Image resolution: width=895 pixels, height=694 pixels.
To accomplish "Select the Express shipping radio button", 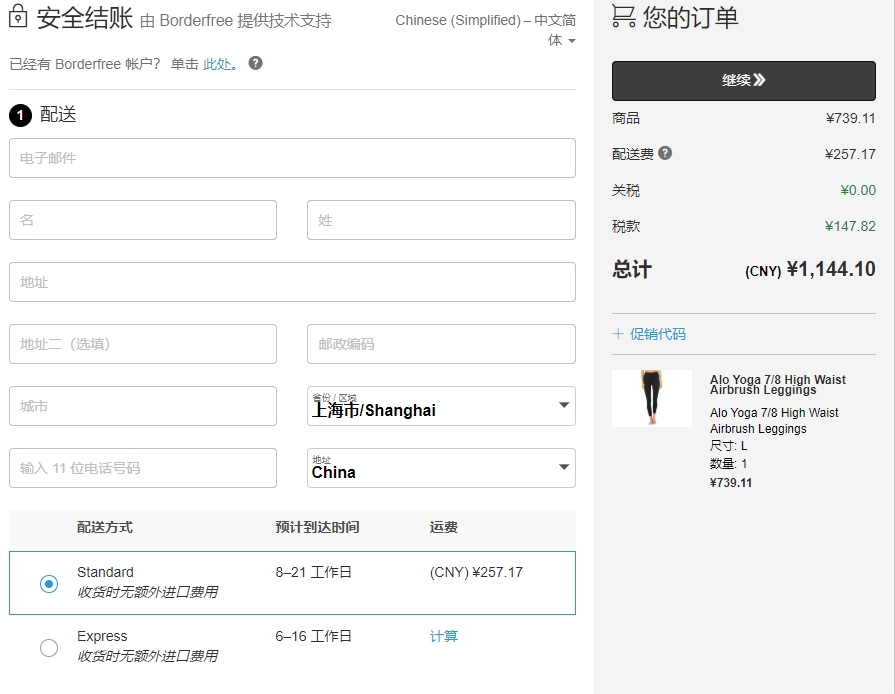I will 49,648.
